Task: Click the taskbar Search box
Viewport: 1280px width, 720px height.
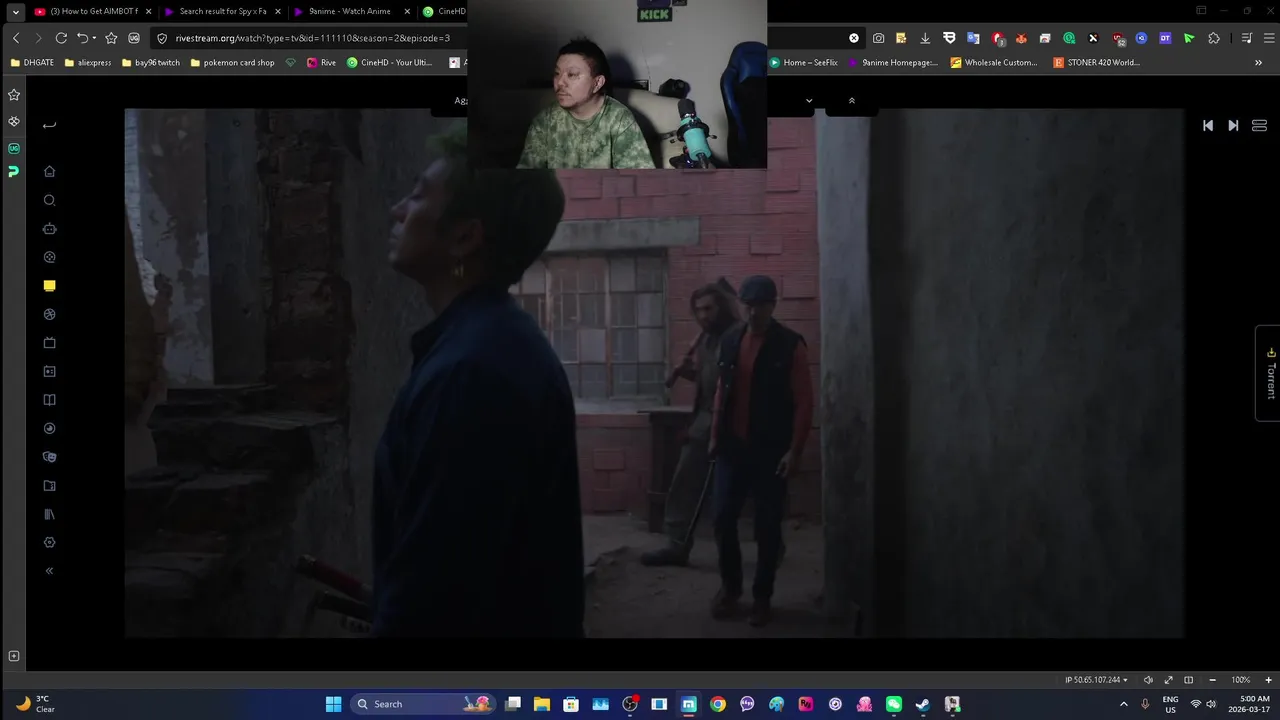Action: point(423,704)
